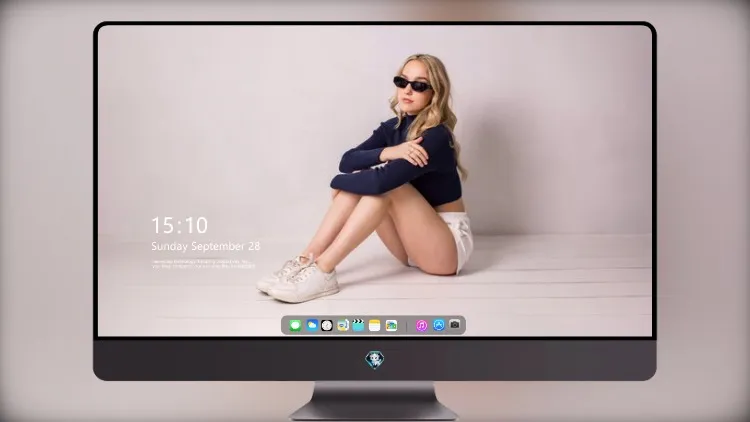The image size is (750, 422).
Task: Click the 15:10 clock widget
Action: pyautogui.click(x=179, y=225)
